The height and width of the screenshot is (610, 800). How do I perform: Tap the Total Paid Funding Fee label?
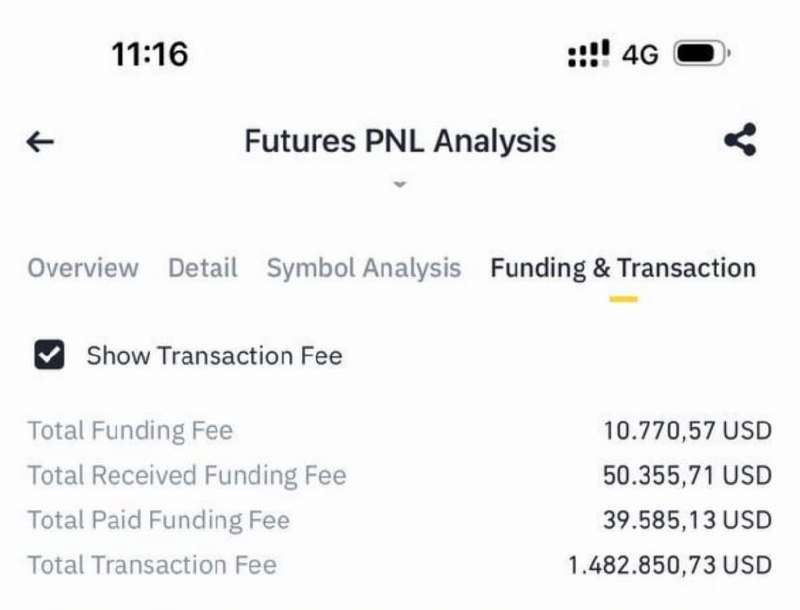158,520
